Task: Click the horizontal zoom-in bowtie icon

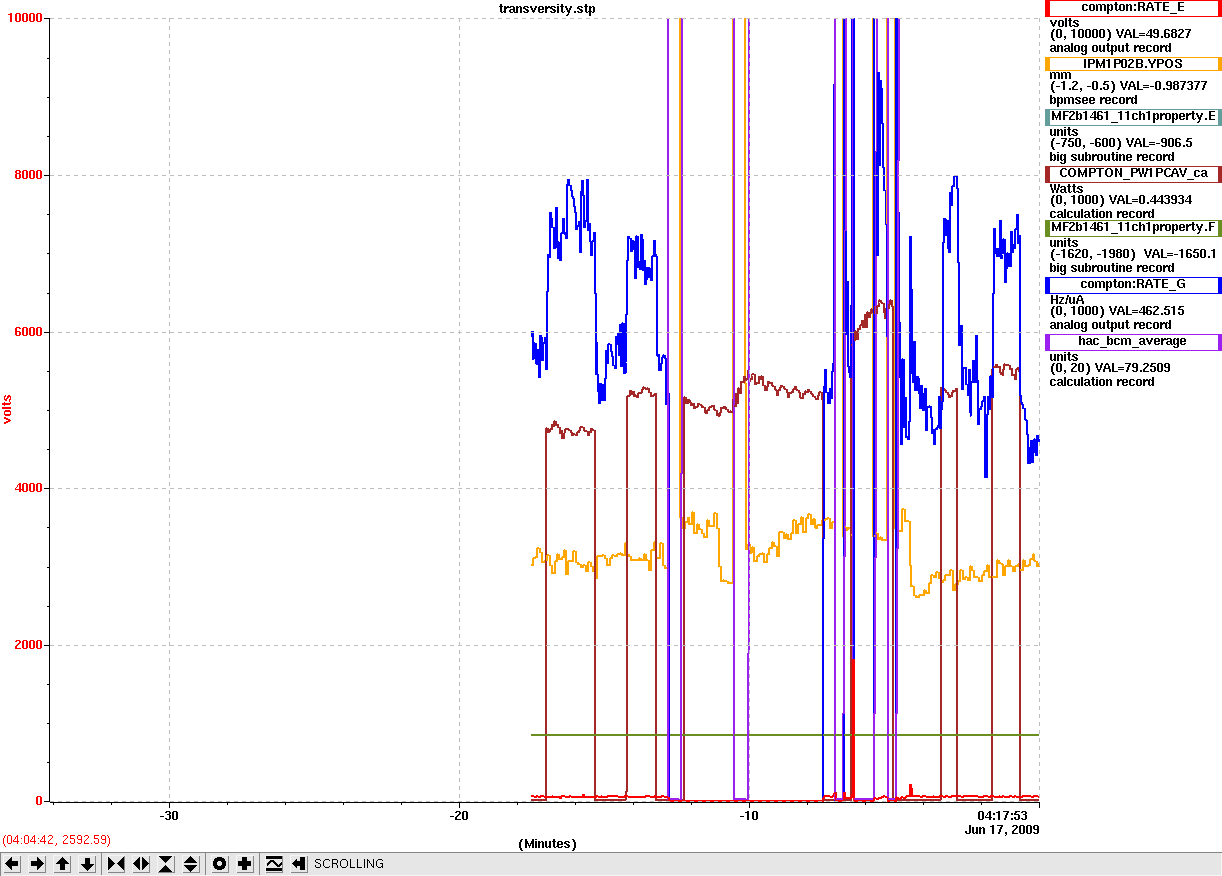Action: [x=116, y=864]
